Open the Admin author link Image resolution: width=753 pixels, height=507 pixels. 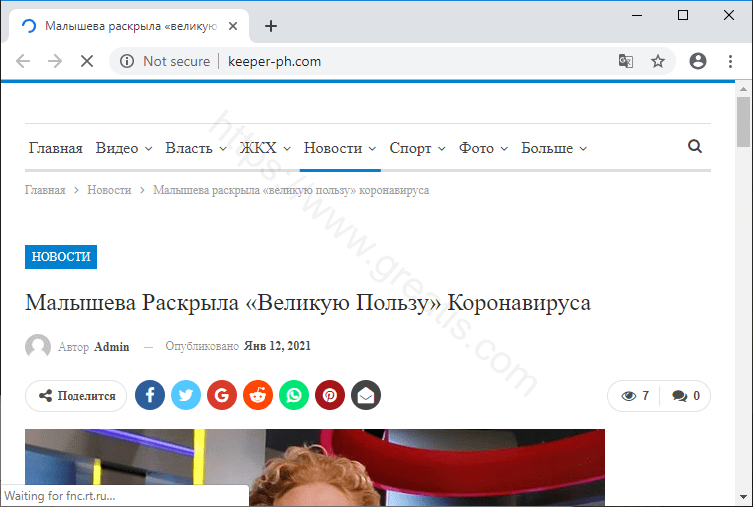111,347
